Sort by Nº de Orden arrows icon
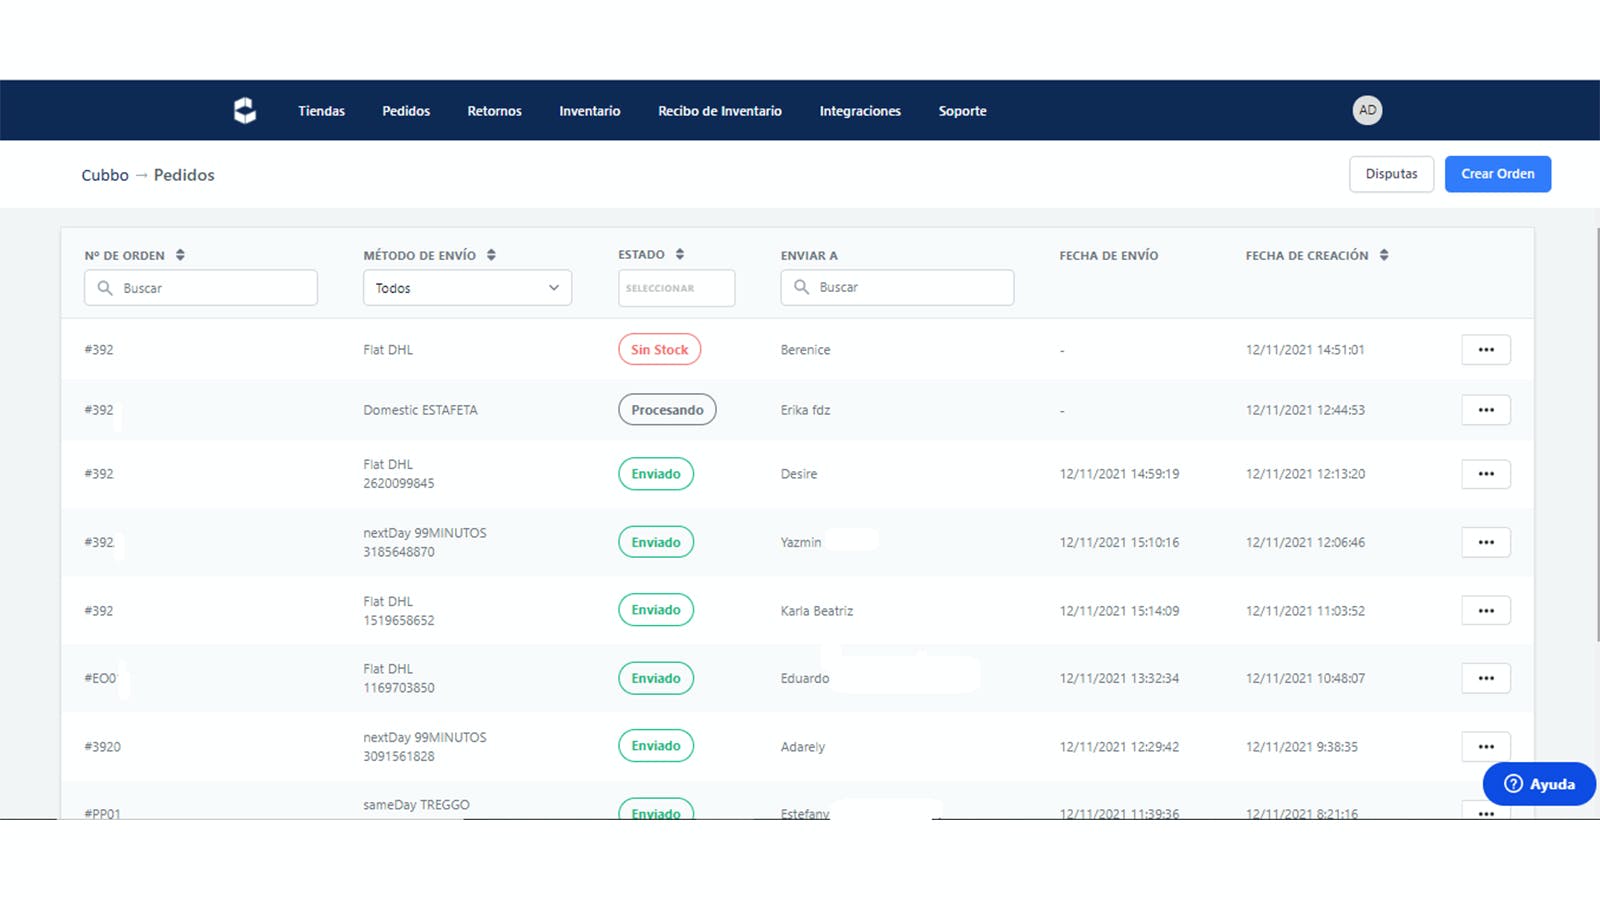This screenshot has width=1600, height=900. tap(180, 255)
